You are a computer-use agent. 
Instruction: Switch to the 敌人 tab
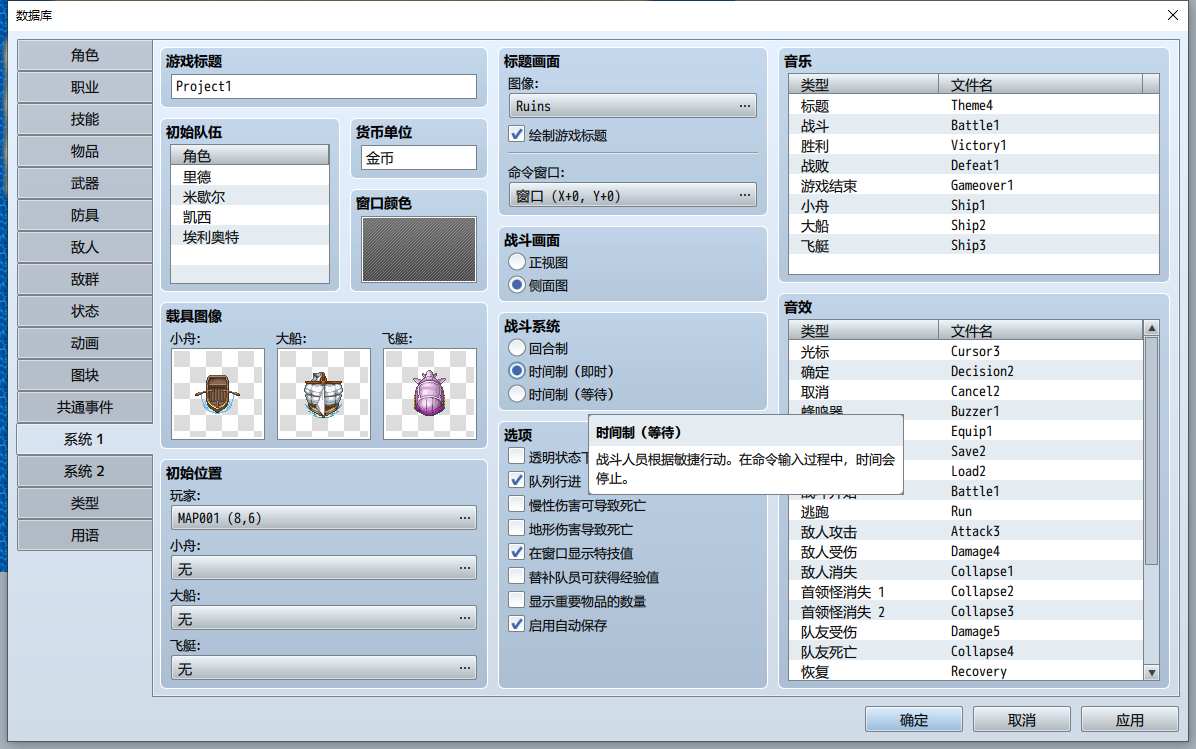coord(85,247)
